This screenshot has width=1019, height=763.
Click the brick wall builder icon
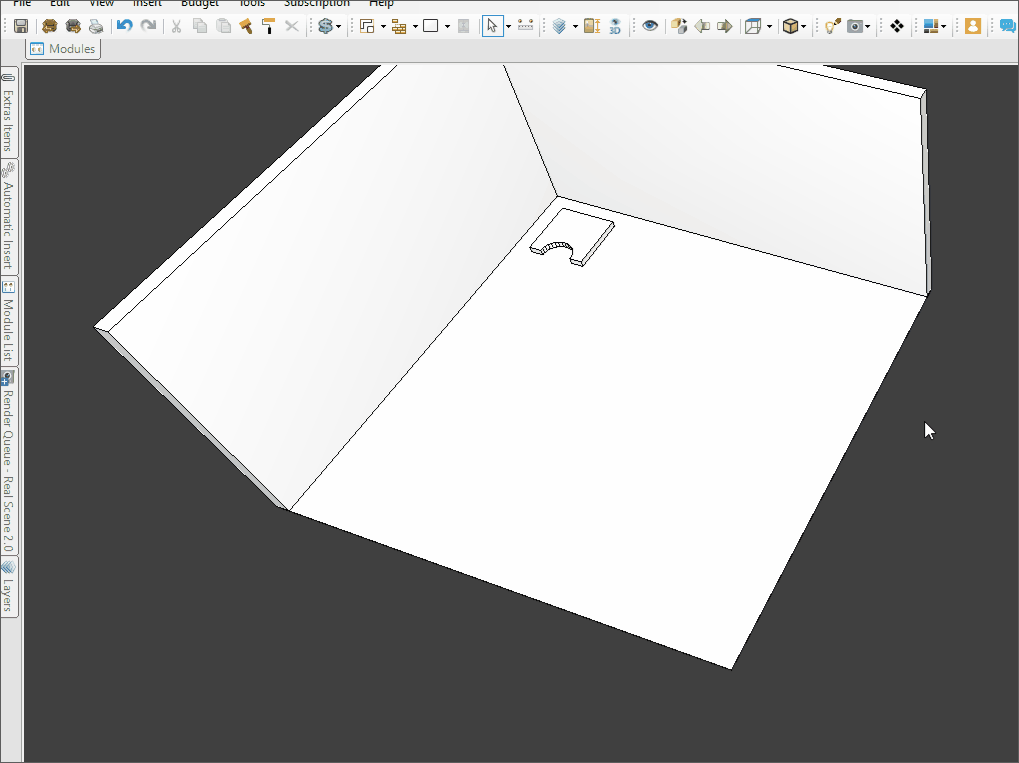pos(399,26)
